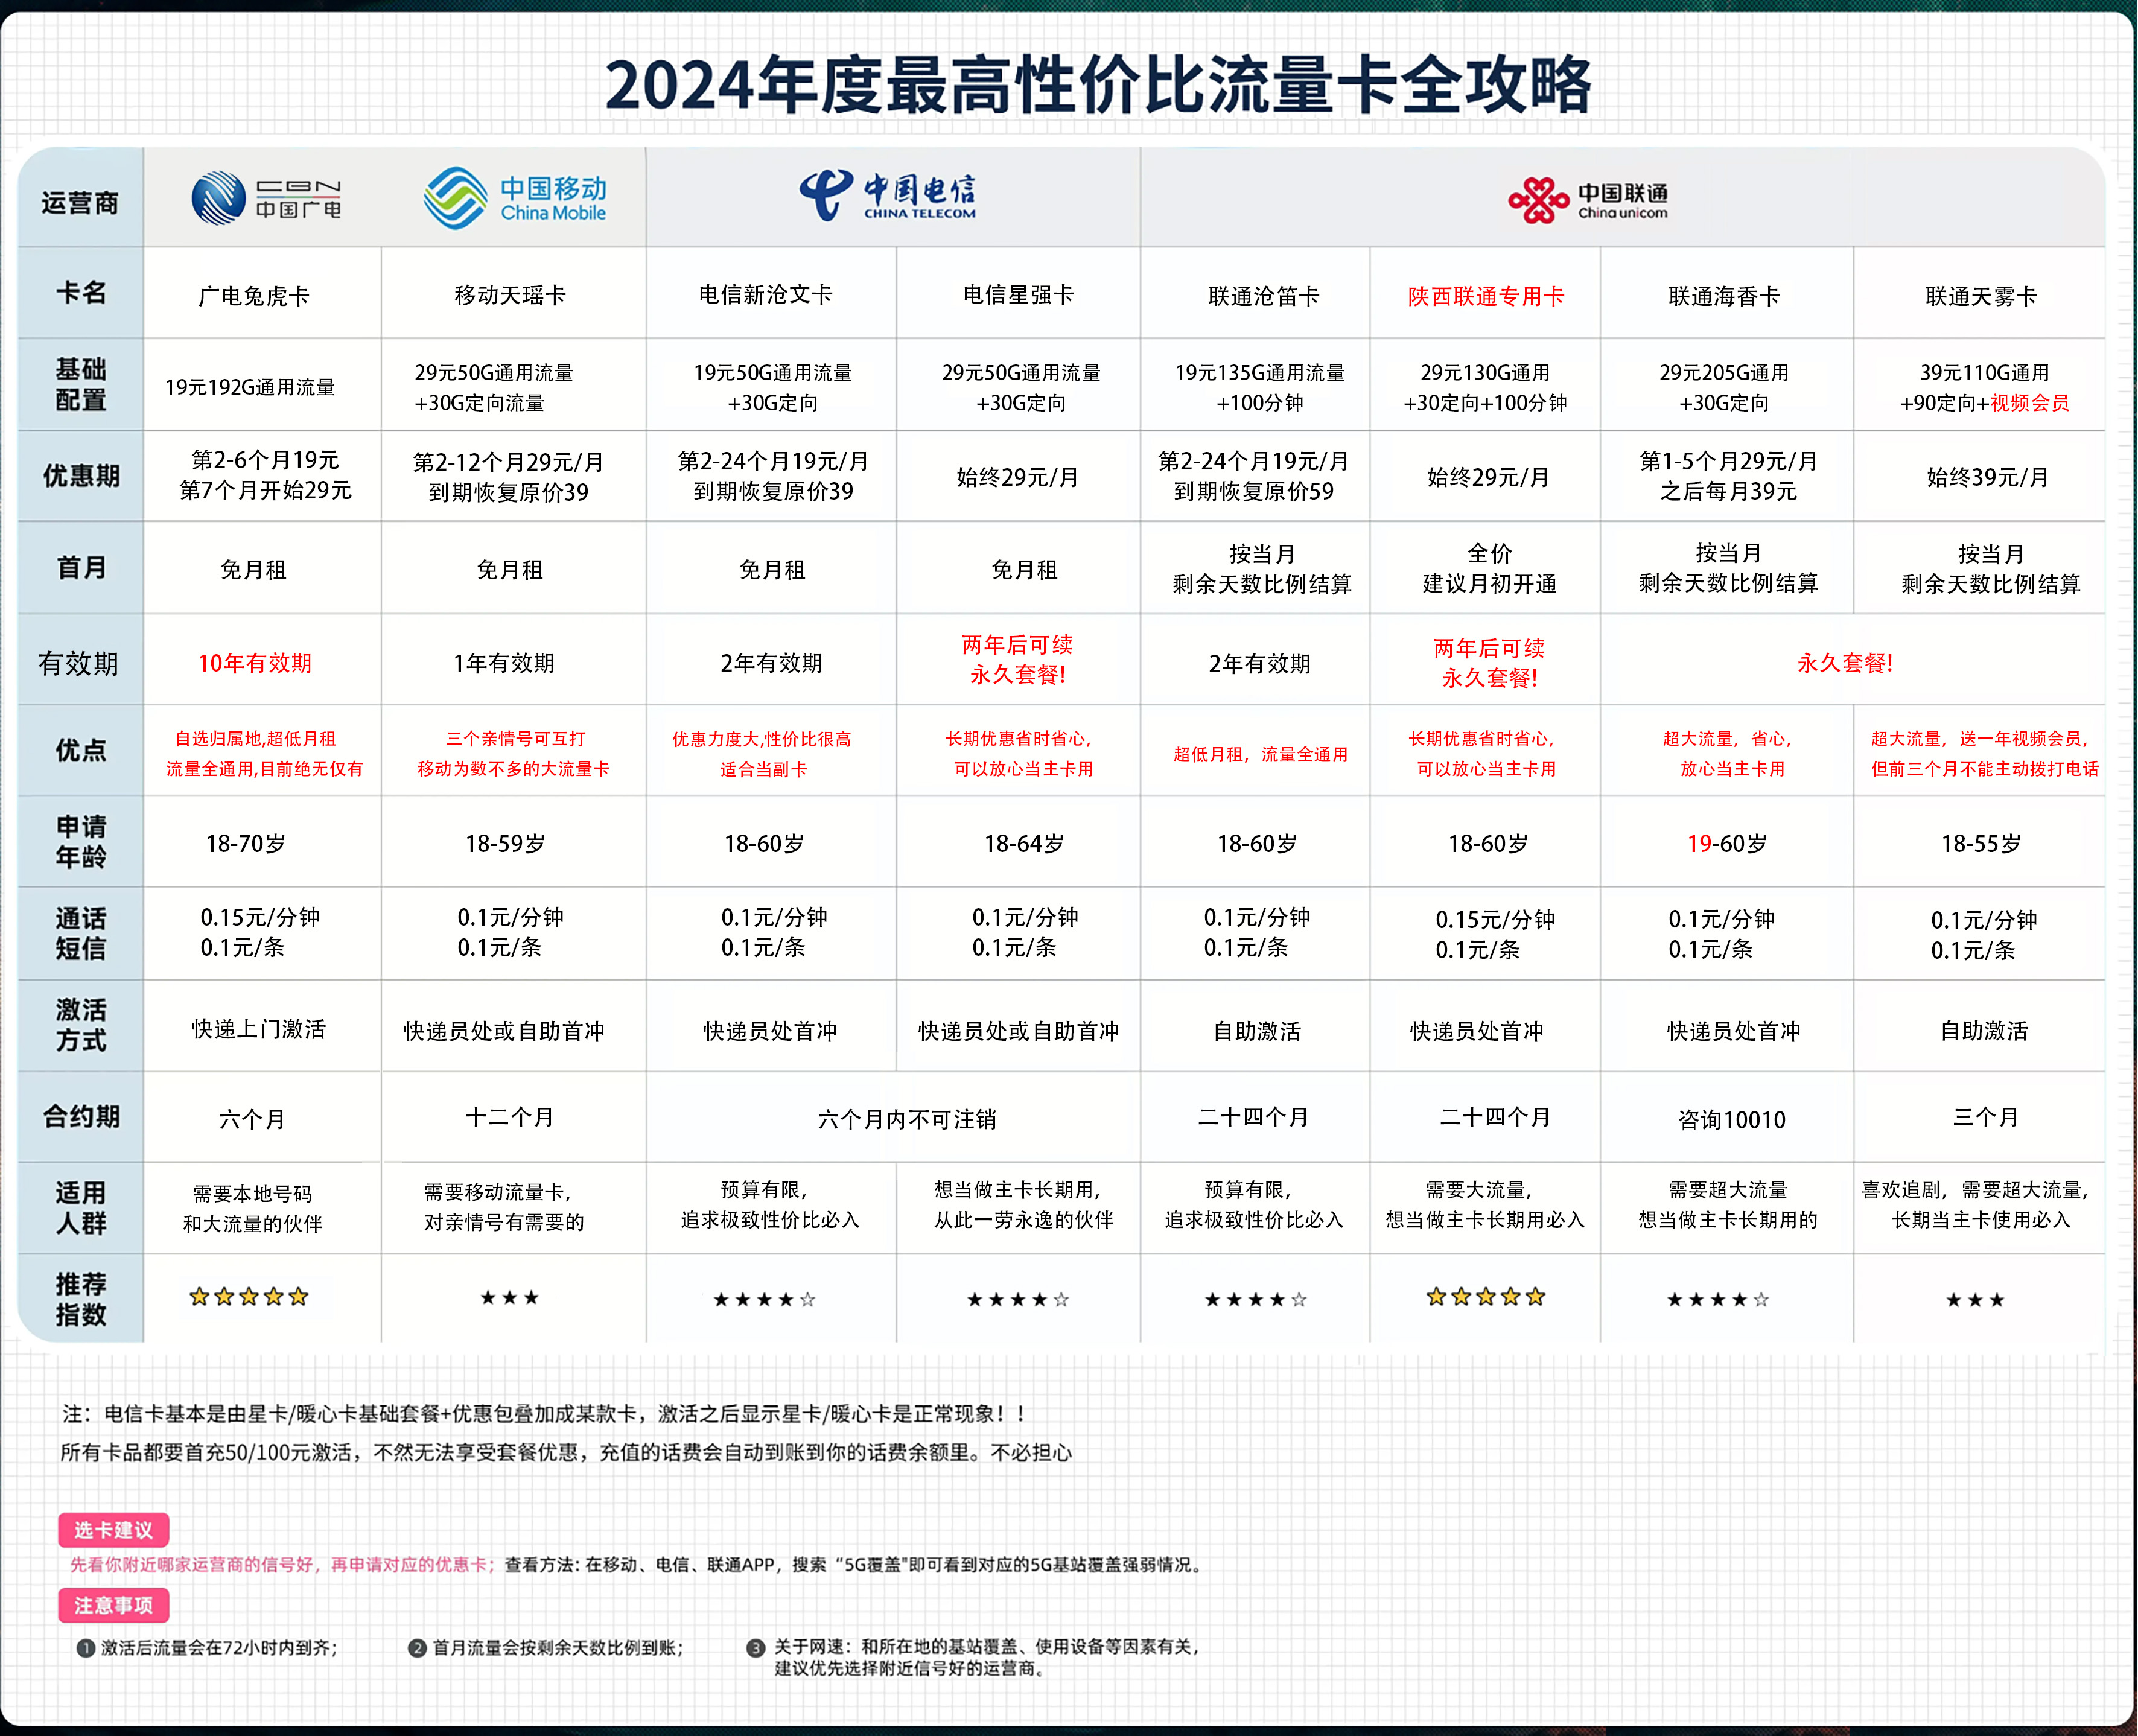The width and height of the screenshot is (2138, 1736).
Task: Click the card name 联通沧笛卡
Action: point(1264,296)
